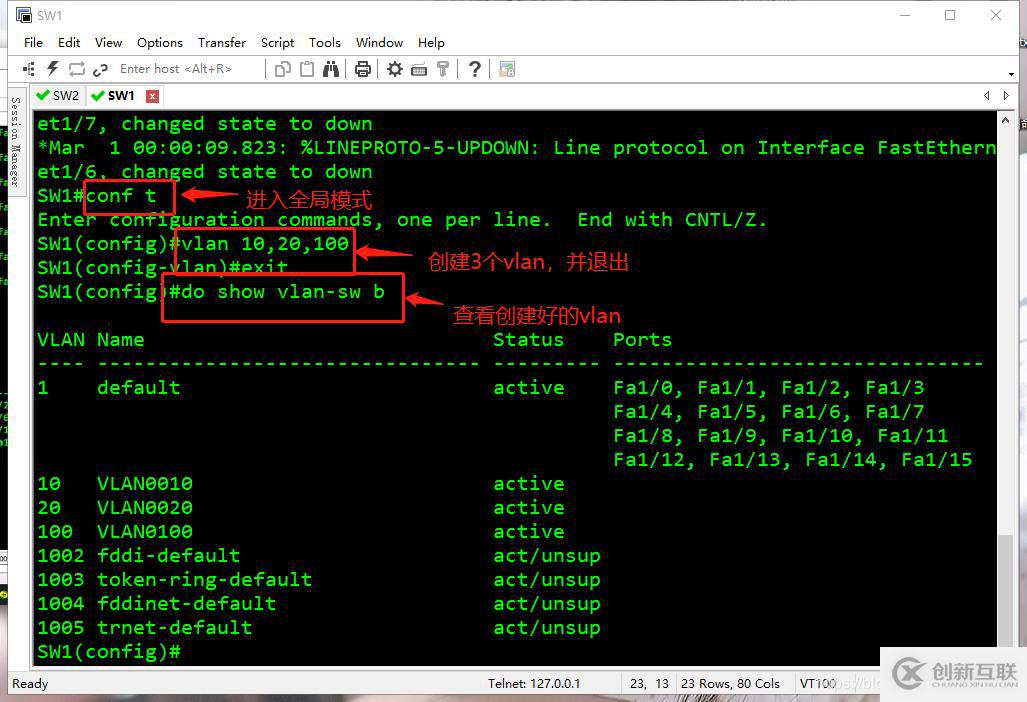Click the 'Ports' column header text

642,340
